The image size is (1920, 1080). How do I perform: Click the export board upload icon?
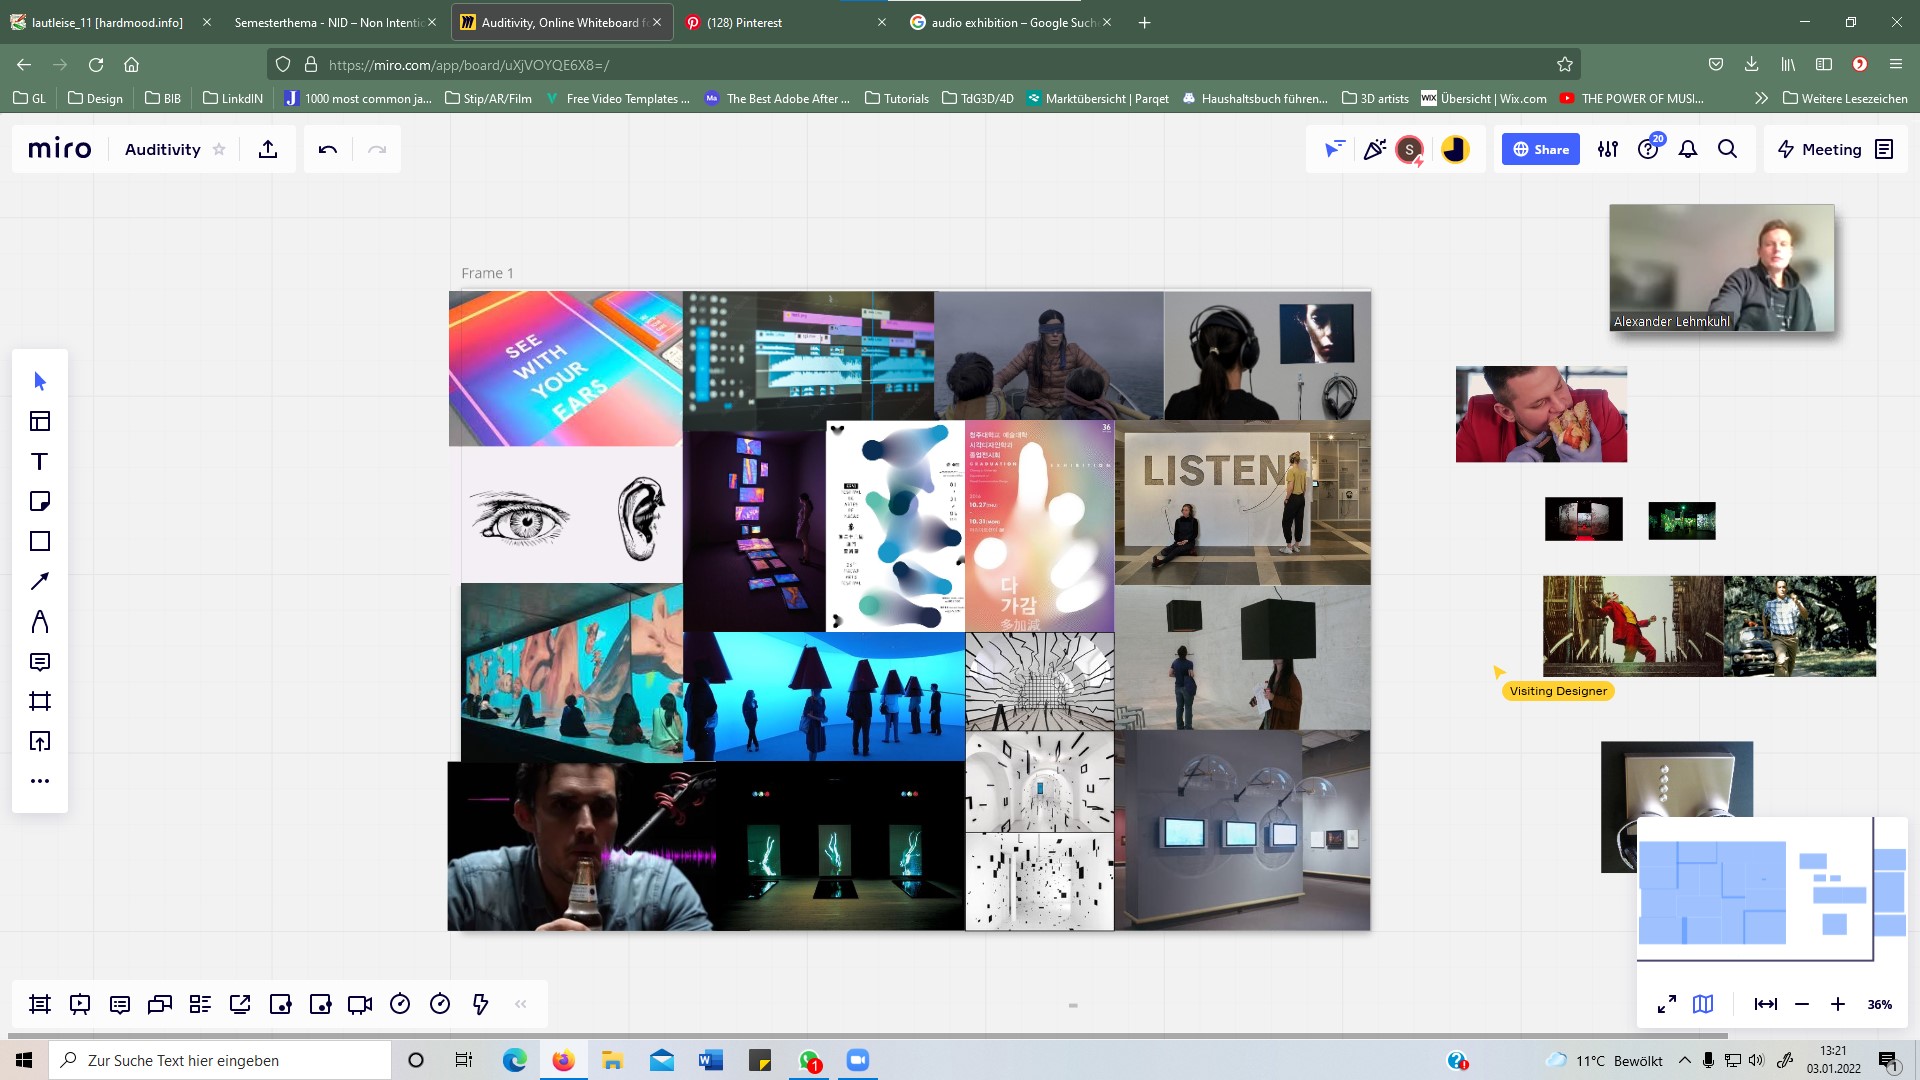click(x=267, y=149)
